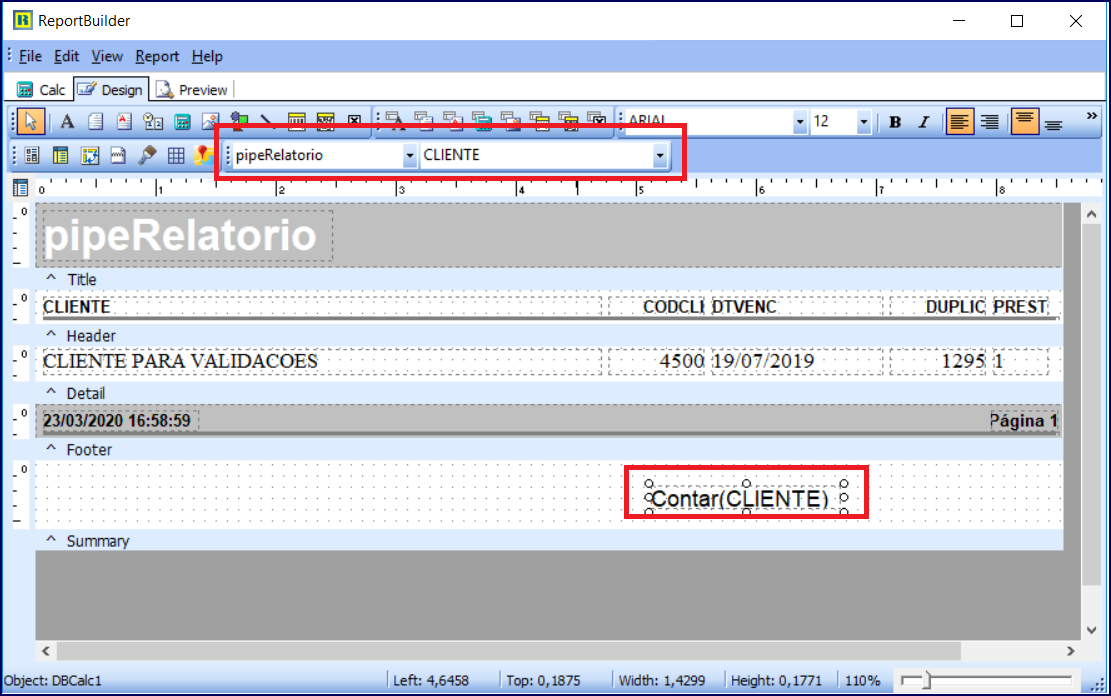The width and height of the screenshot is (1111, 696).
Task: Select the Variable calculator tool
Action: click(182, 121)
